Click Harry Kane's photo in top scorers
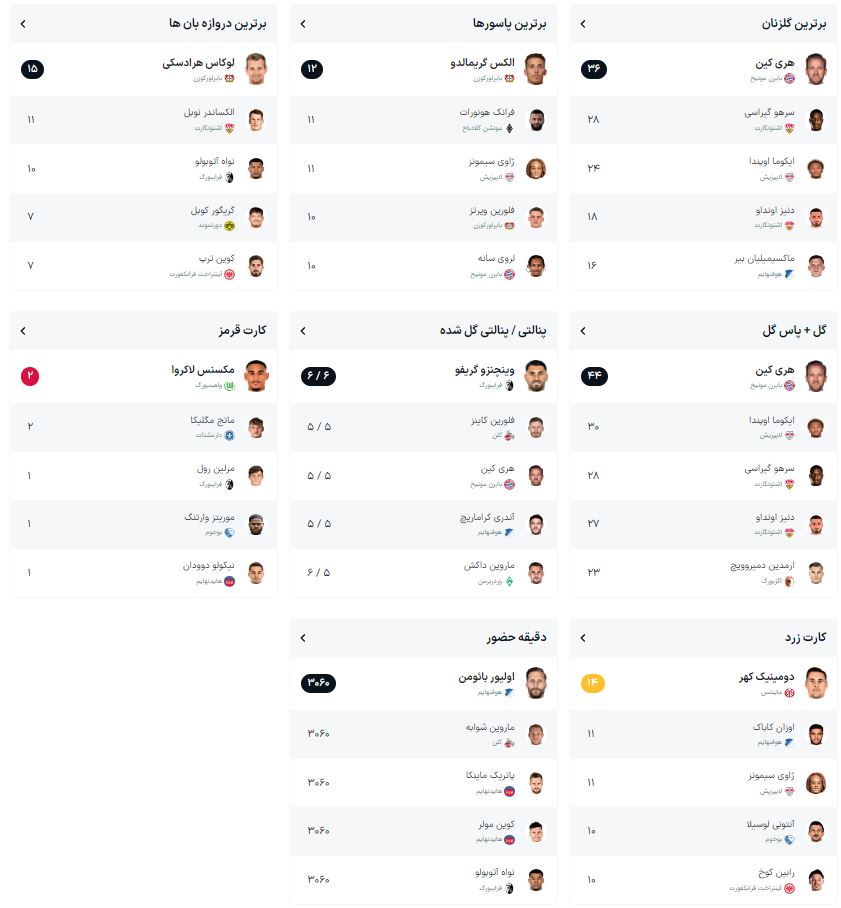The image size is (841, 908). (x=816, y=68)
